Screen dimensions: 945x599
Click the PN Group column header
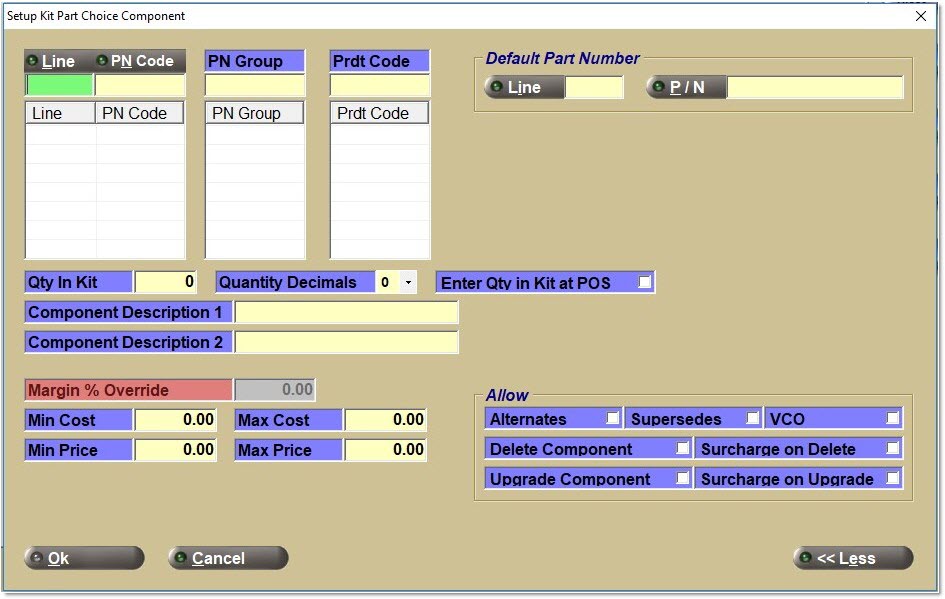[x=254, y=113]
